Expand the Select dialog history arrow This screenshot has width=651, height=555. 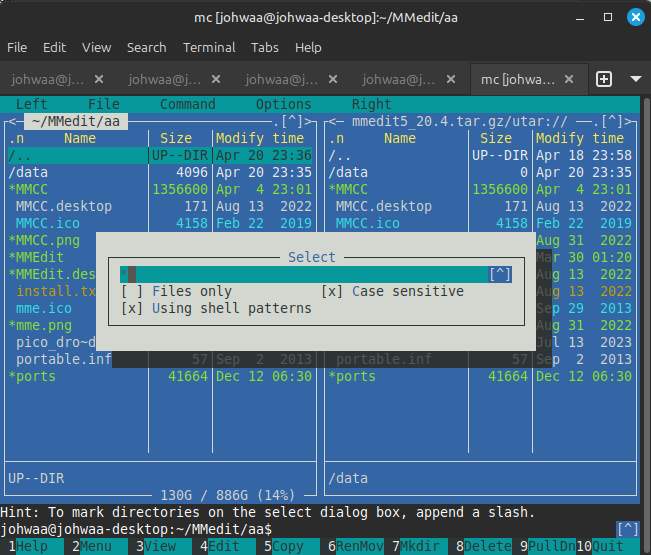(x=500, y=274)
